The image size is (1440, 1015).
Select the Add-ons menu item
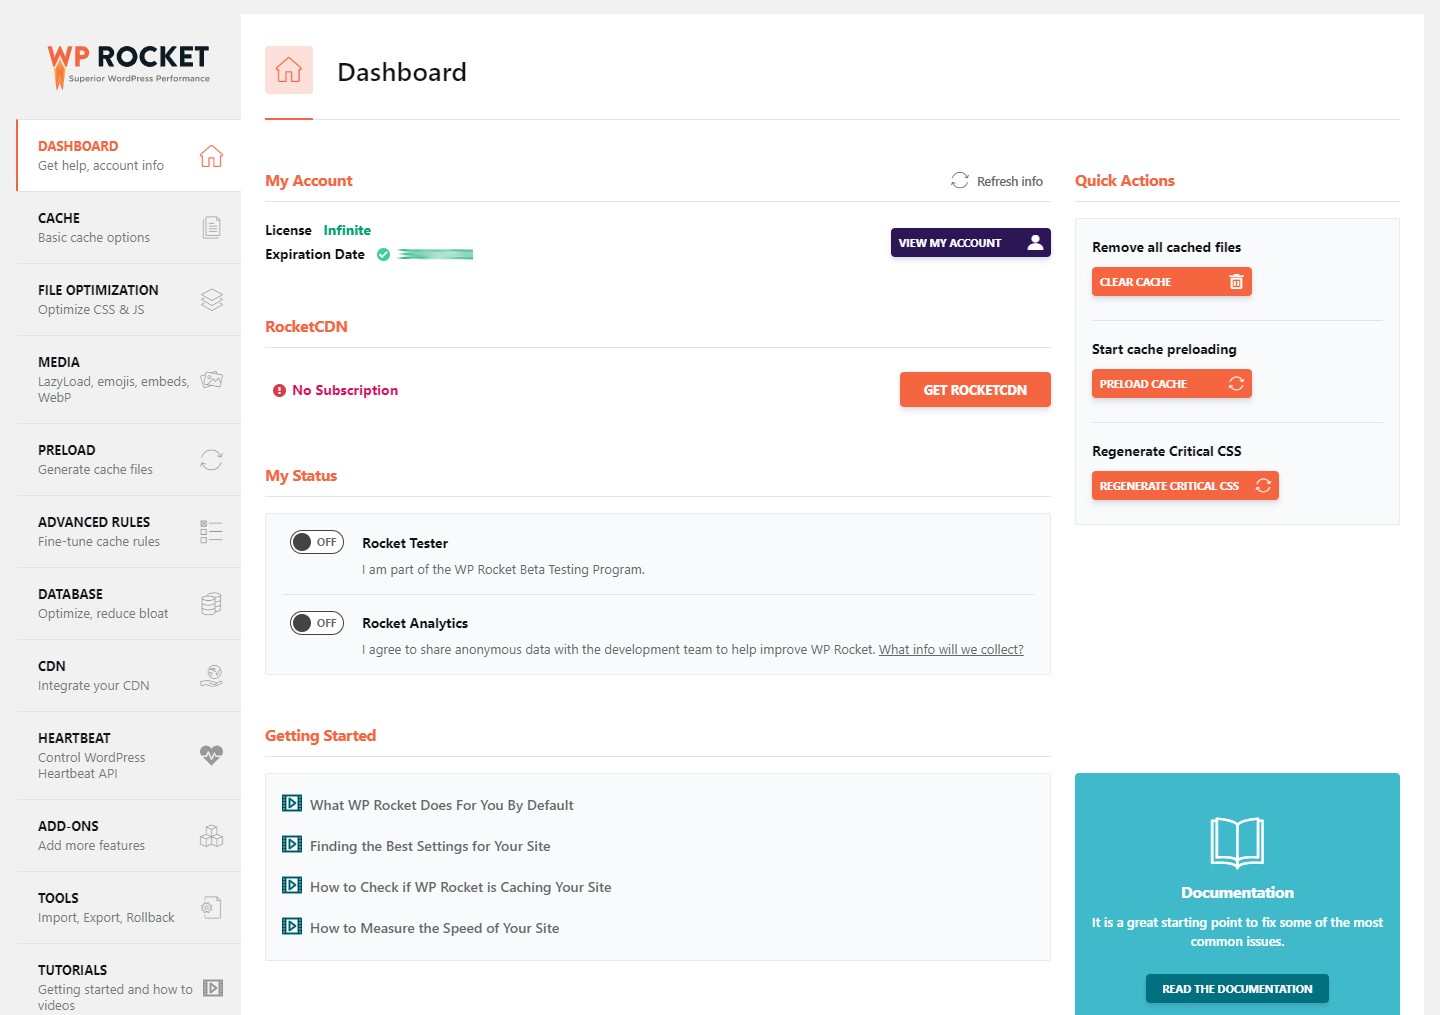tap(129, 836)
